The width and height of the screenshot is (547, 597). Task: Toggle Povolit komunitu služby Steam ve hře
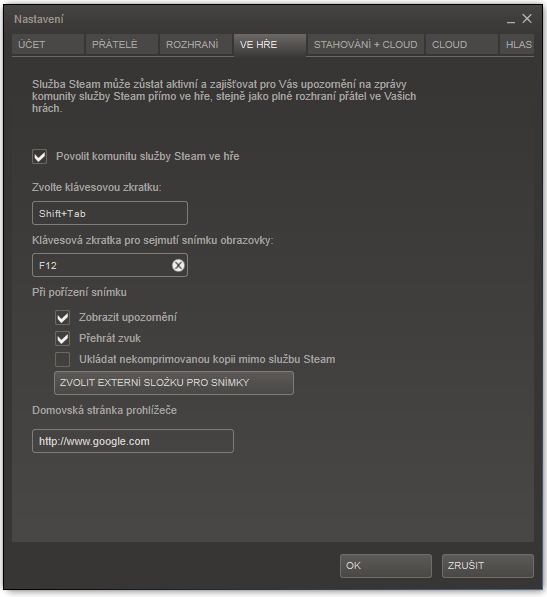[x=40, y=156]
